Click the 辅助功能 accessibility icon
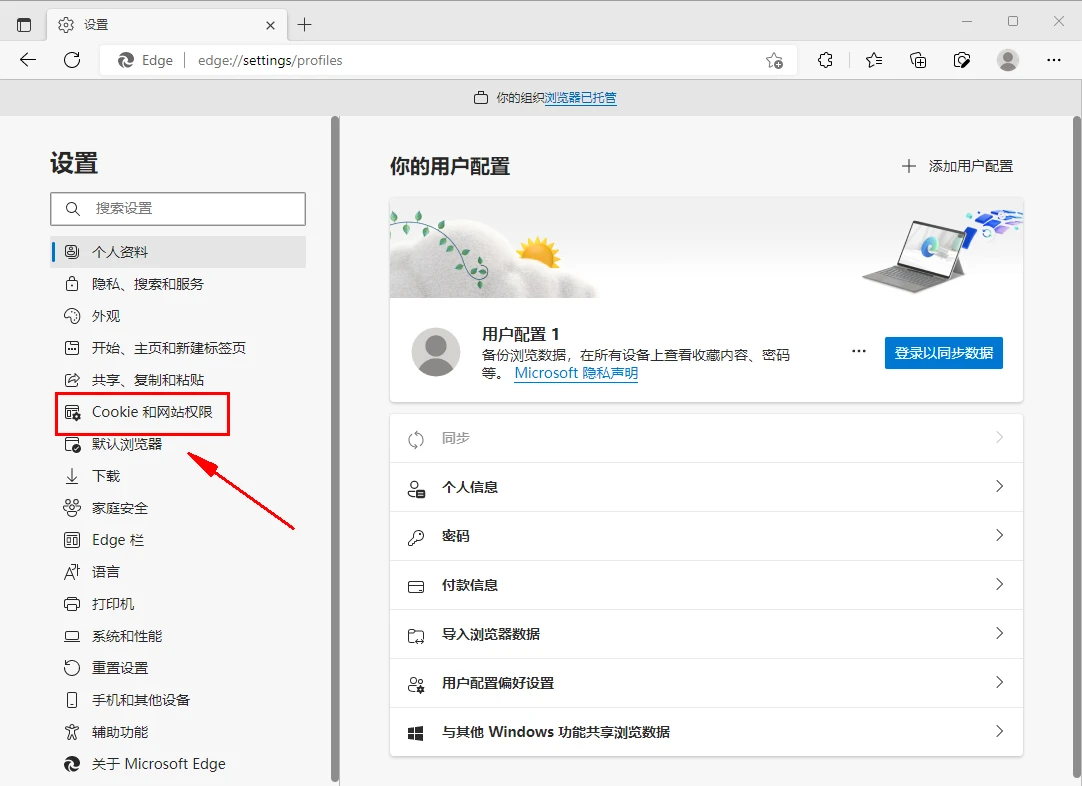This screenshot has height=786, width=1082. click(x=72, y=732)
